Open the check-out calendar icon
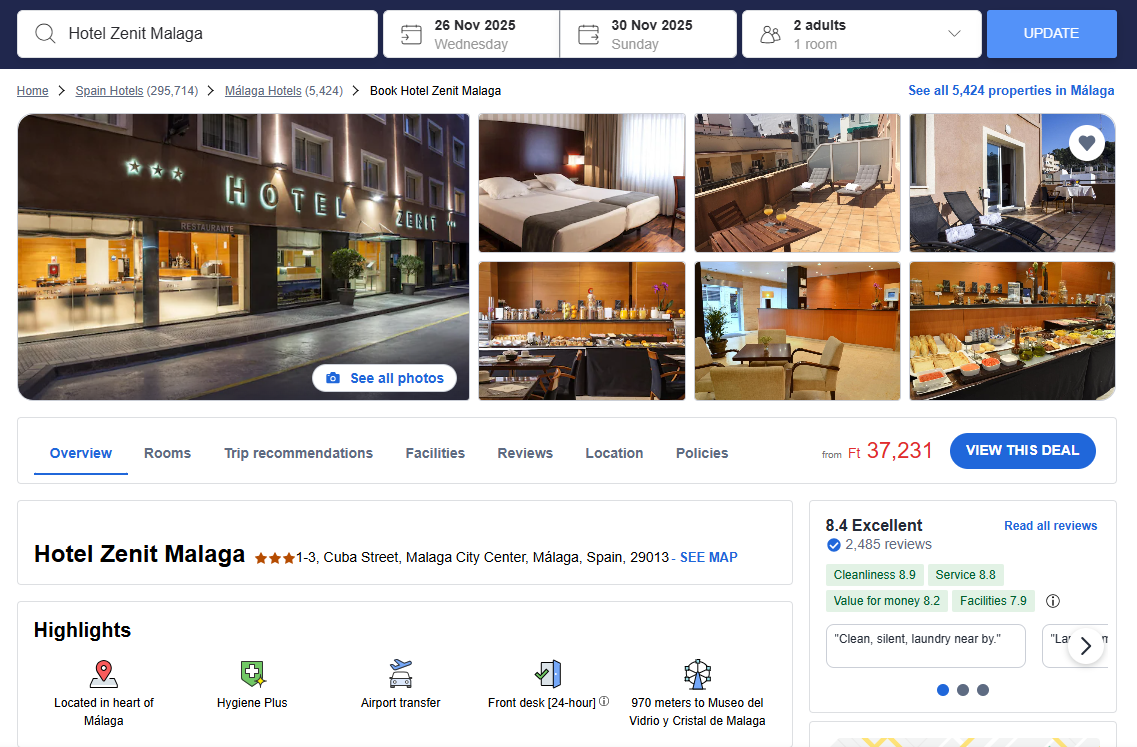Viewport: 1137px width, 747px height. pos(588,34)
